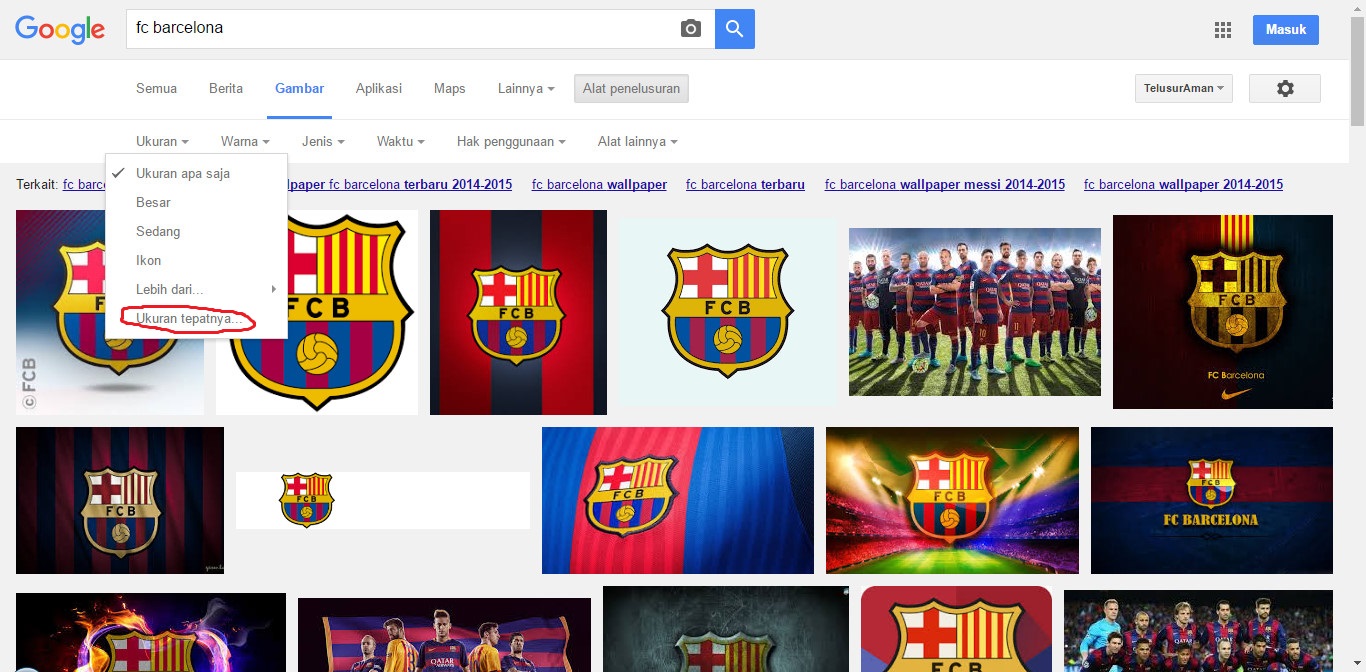The width and height of the screenshot is (1366, 672).
Task: Open the settings gear button
Action: [1285, 88]
